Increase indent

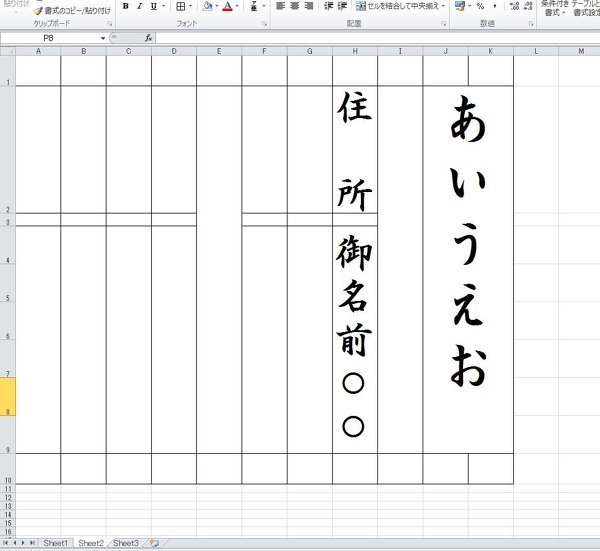tap(342, 6)
